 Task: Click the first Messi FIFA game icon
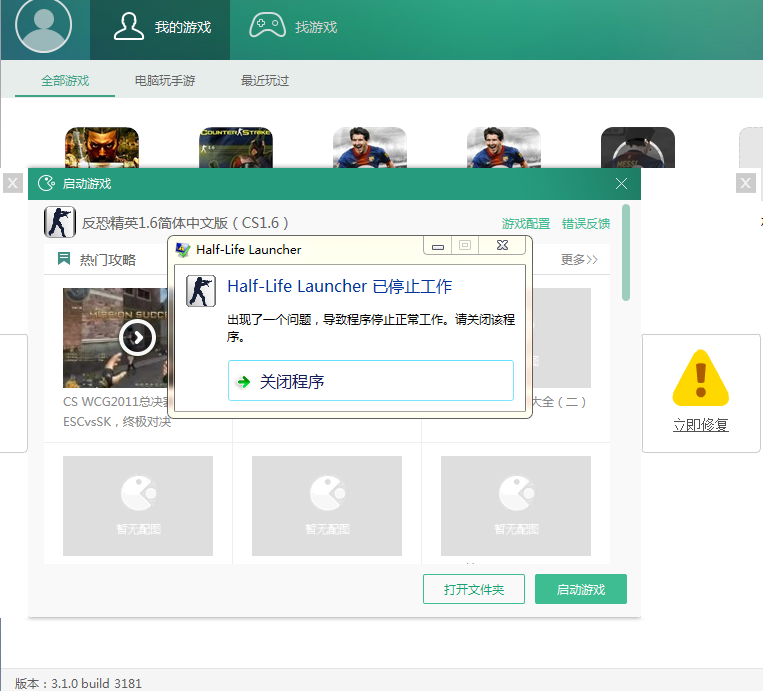(370, 147)
